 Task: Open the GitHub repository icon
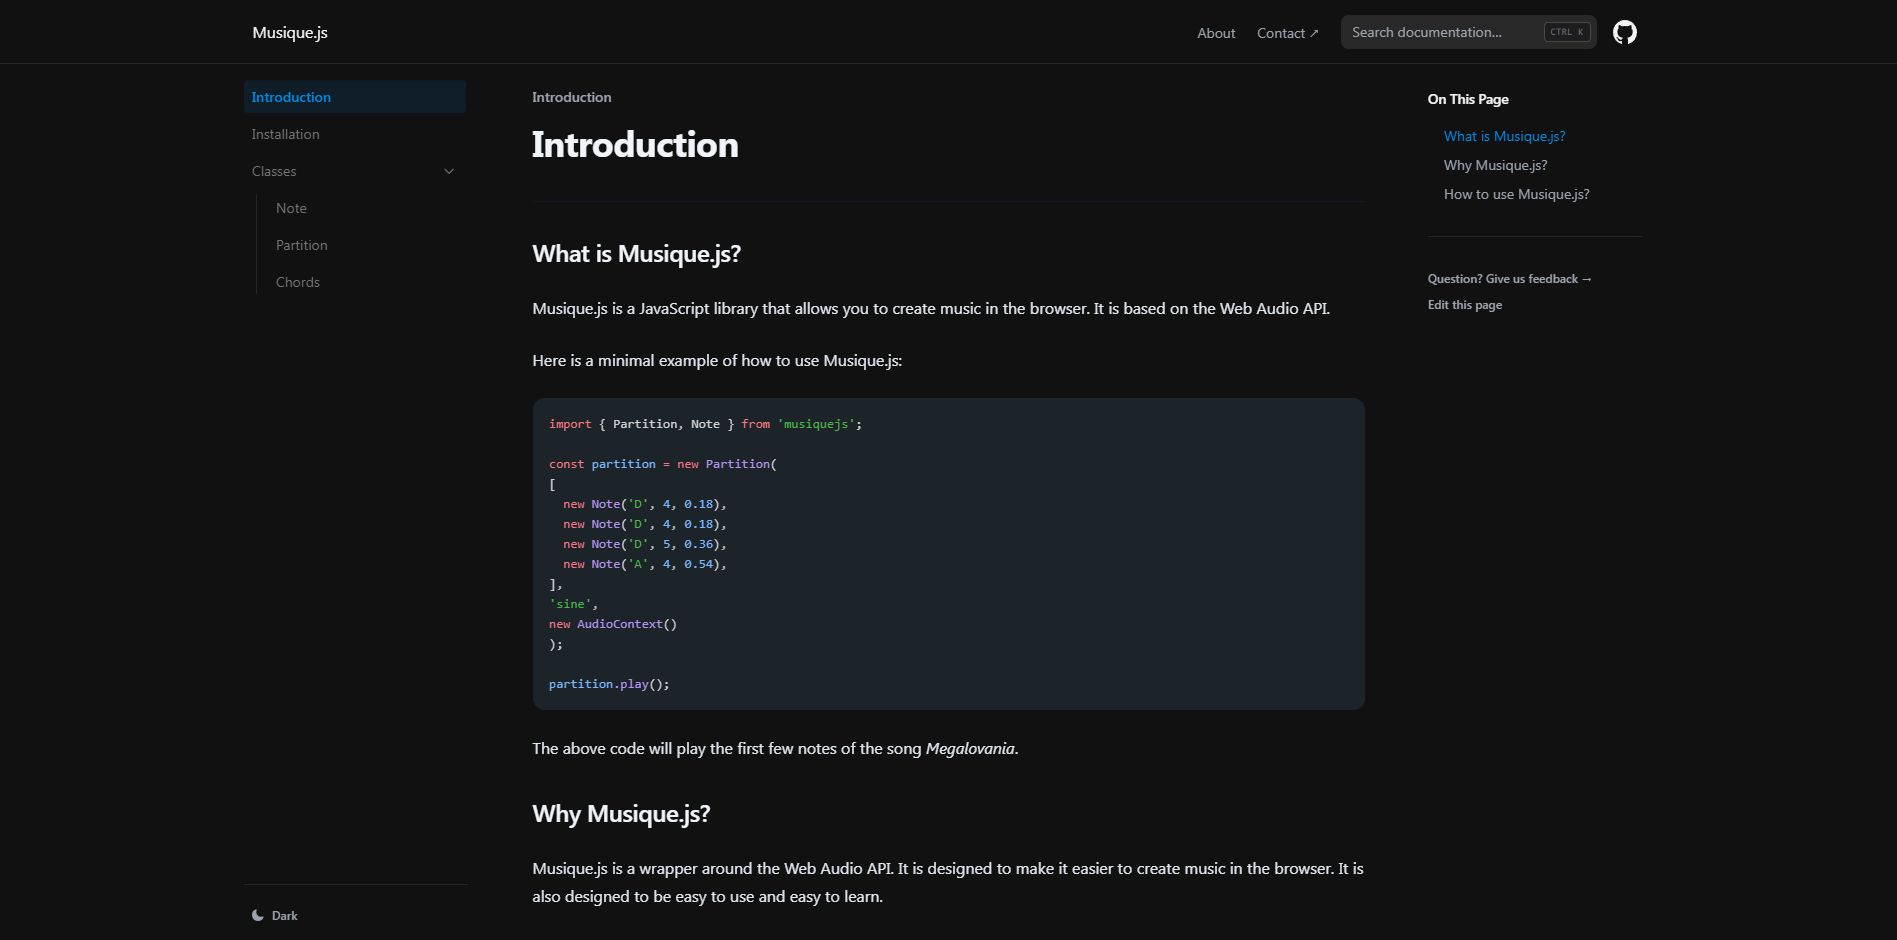point(1624,33)
